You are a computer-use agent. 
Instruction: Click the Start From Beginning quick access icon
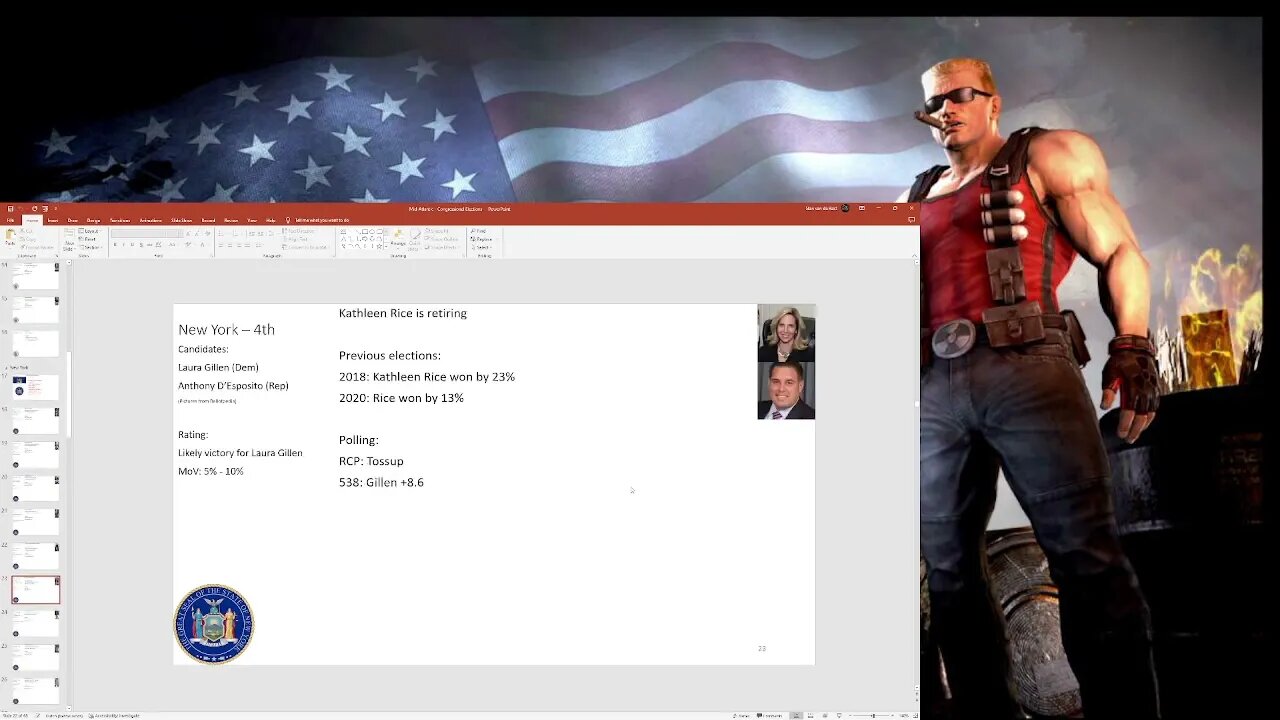[45, 208]
